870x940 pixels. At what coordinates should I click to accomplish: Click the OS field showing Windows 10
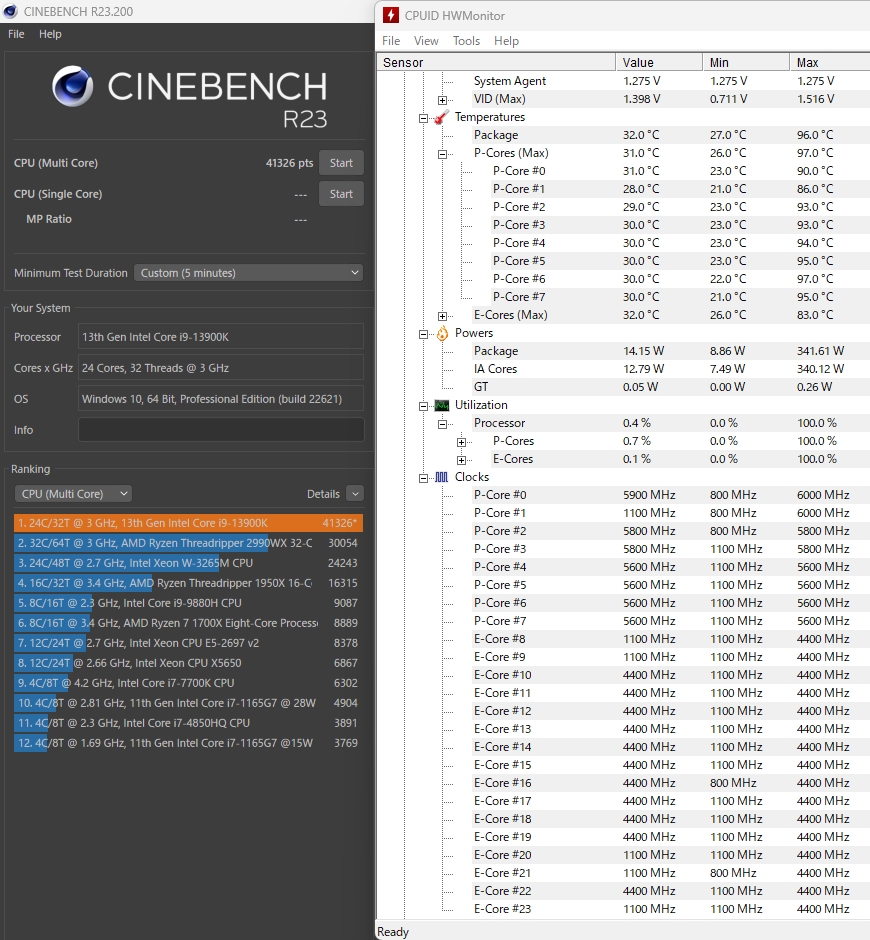[221, 399]
